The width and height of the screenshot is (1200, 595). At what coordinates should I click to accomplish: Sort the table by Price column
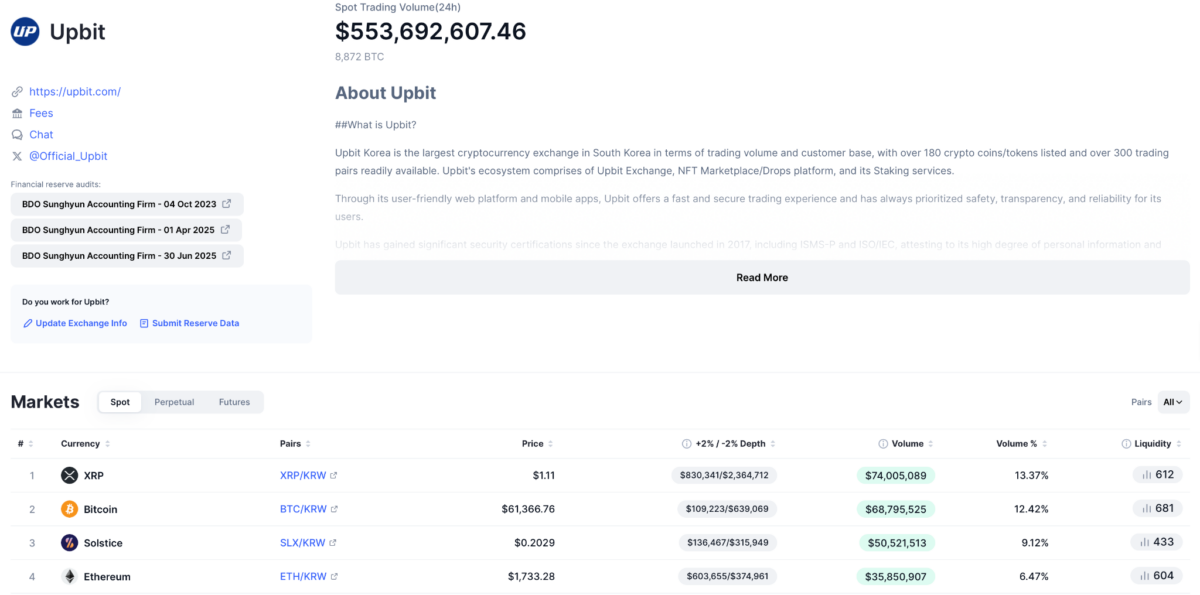(x=538, y=444)
